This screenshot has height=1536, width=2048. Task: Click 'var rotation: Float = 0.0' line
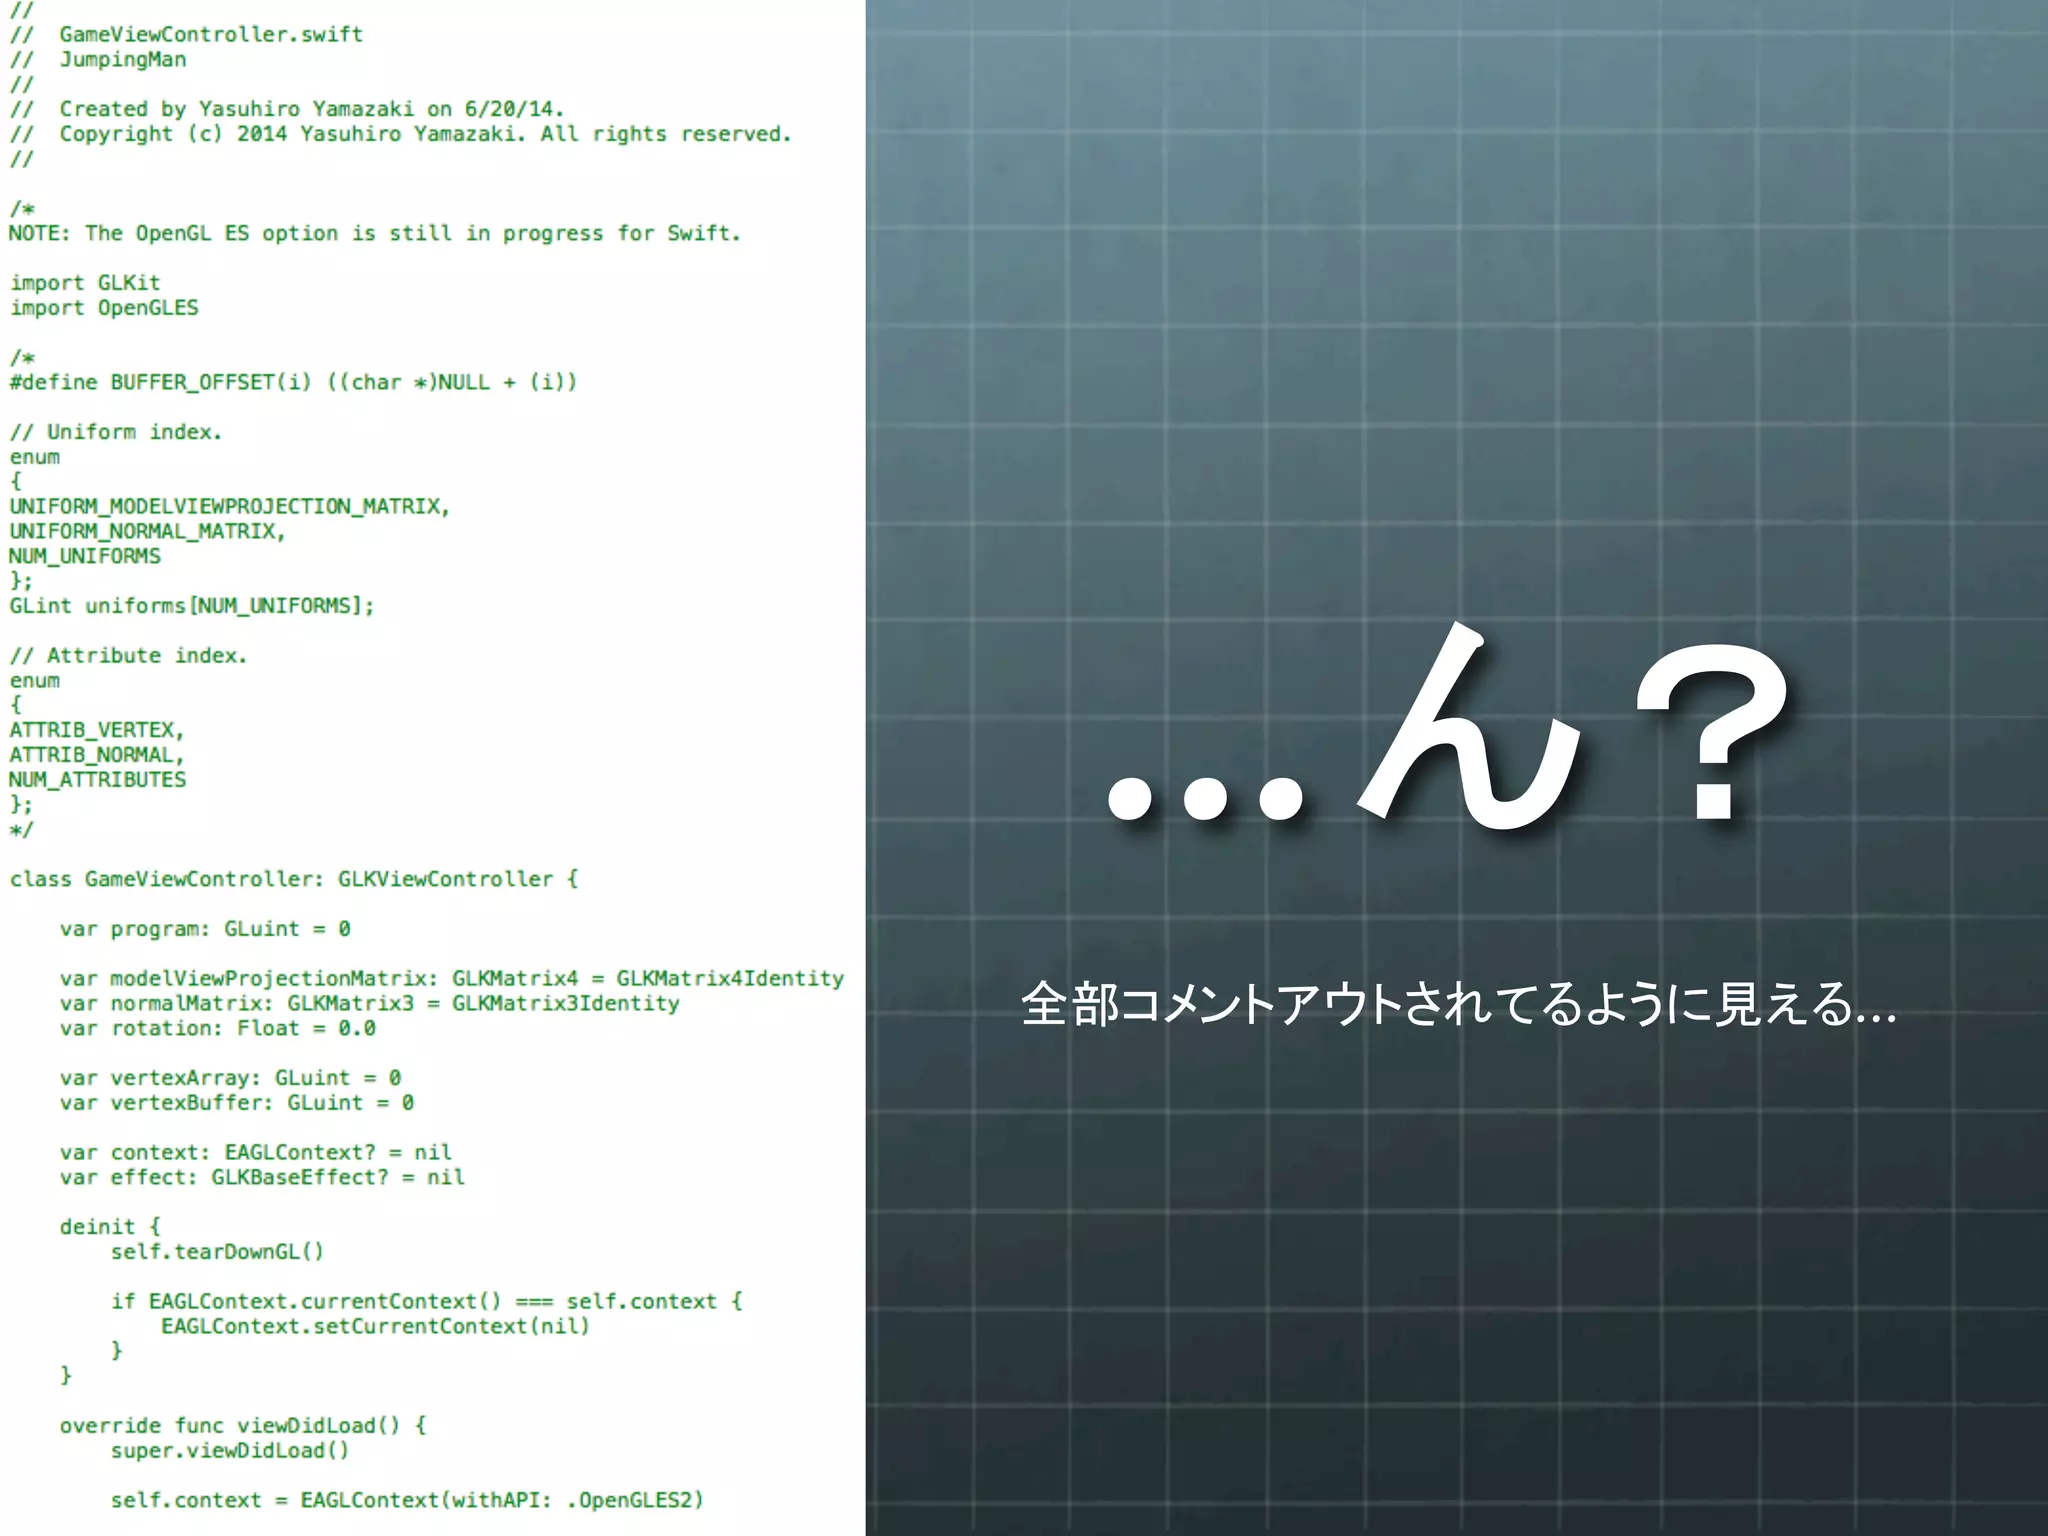coord(218,1028)
